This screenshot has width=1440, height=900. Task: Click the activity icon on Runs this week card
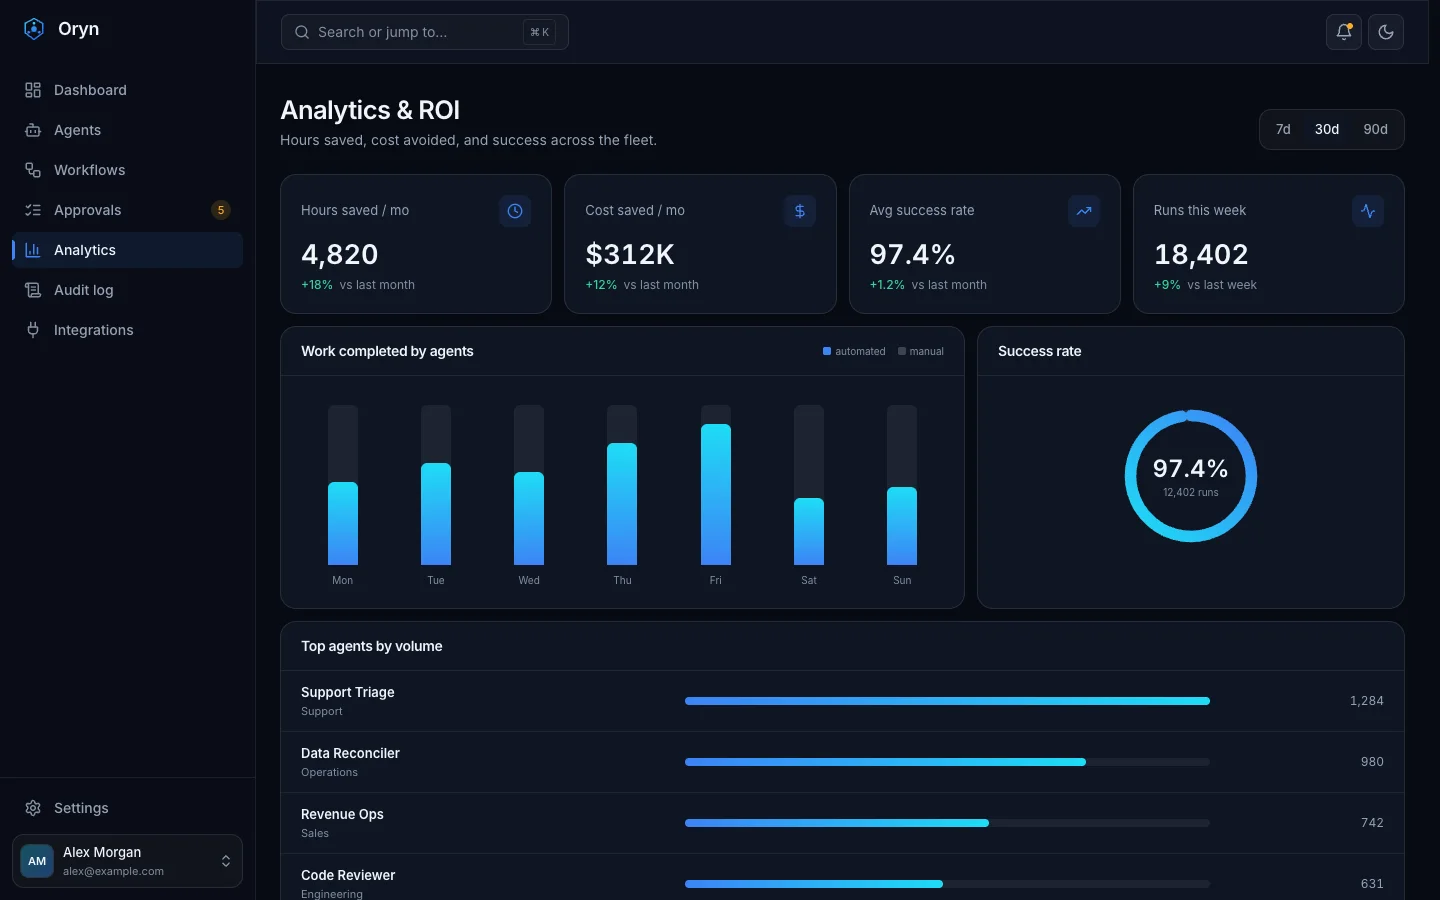pyautogui.click(x=1368, y=211)
